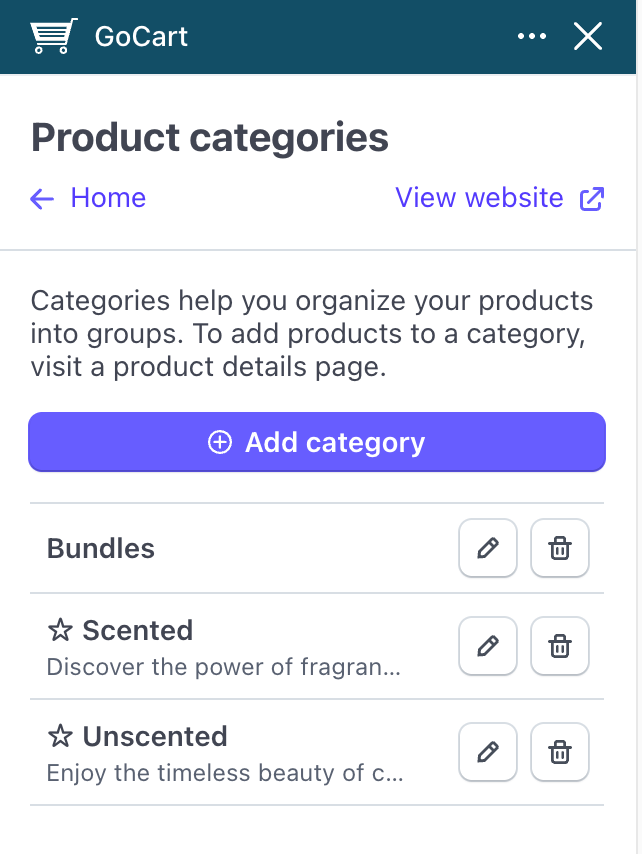Click the Home link
Screen dimensions: 642x854
108,197
